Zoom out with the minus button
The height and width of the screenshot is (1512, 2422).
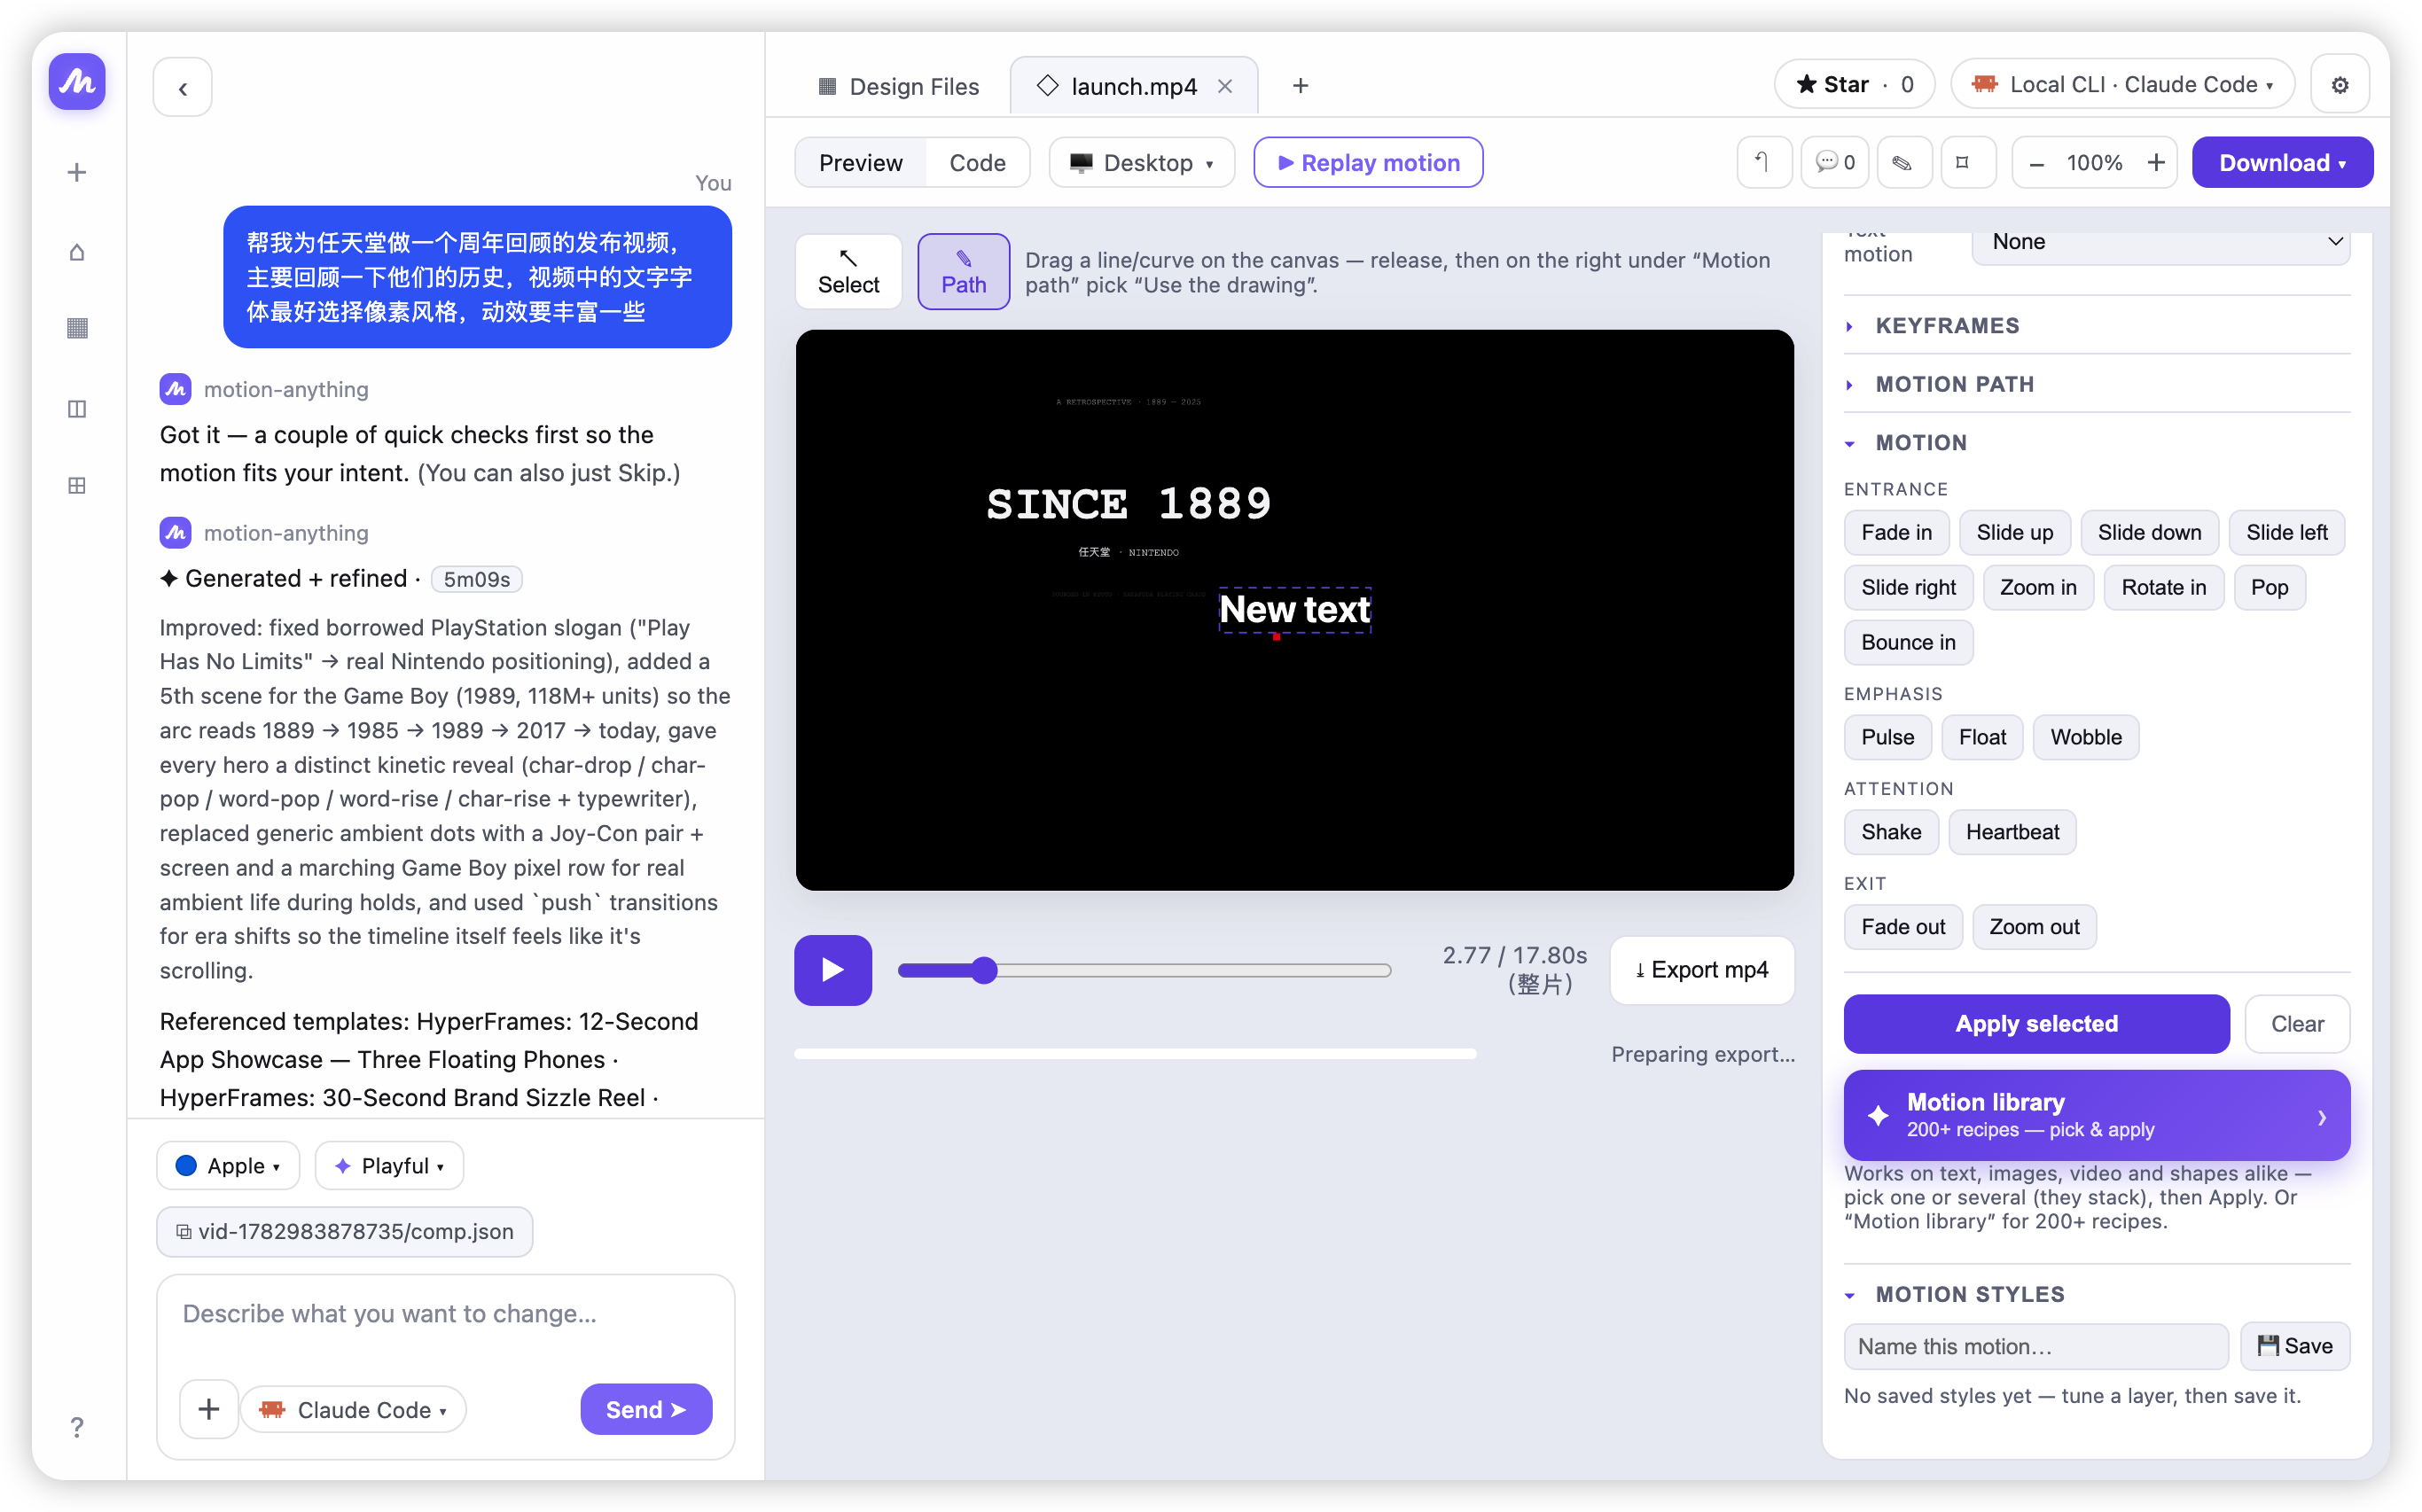(x=2036, y=163)
